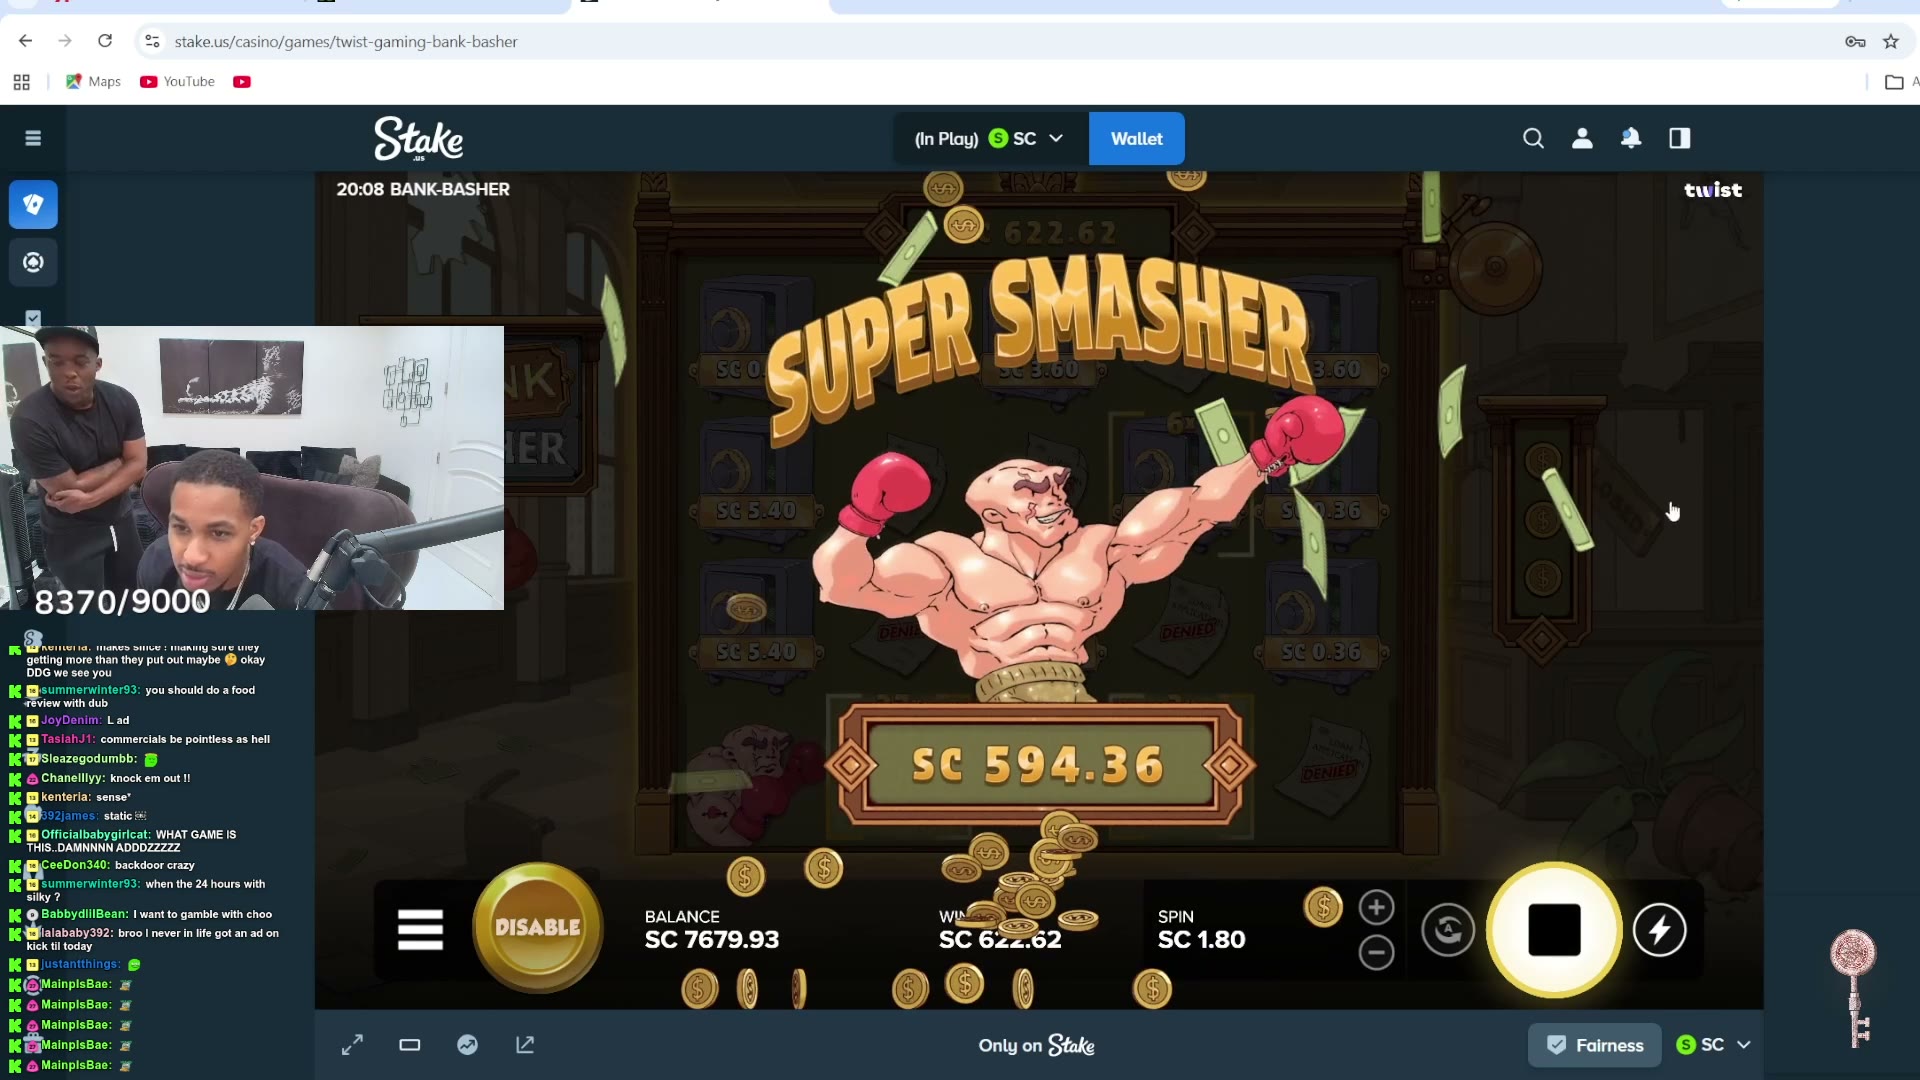Open the YouTube labeled bookmark
This screenshot has height=1080, width=1920.
[178, 82]
